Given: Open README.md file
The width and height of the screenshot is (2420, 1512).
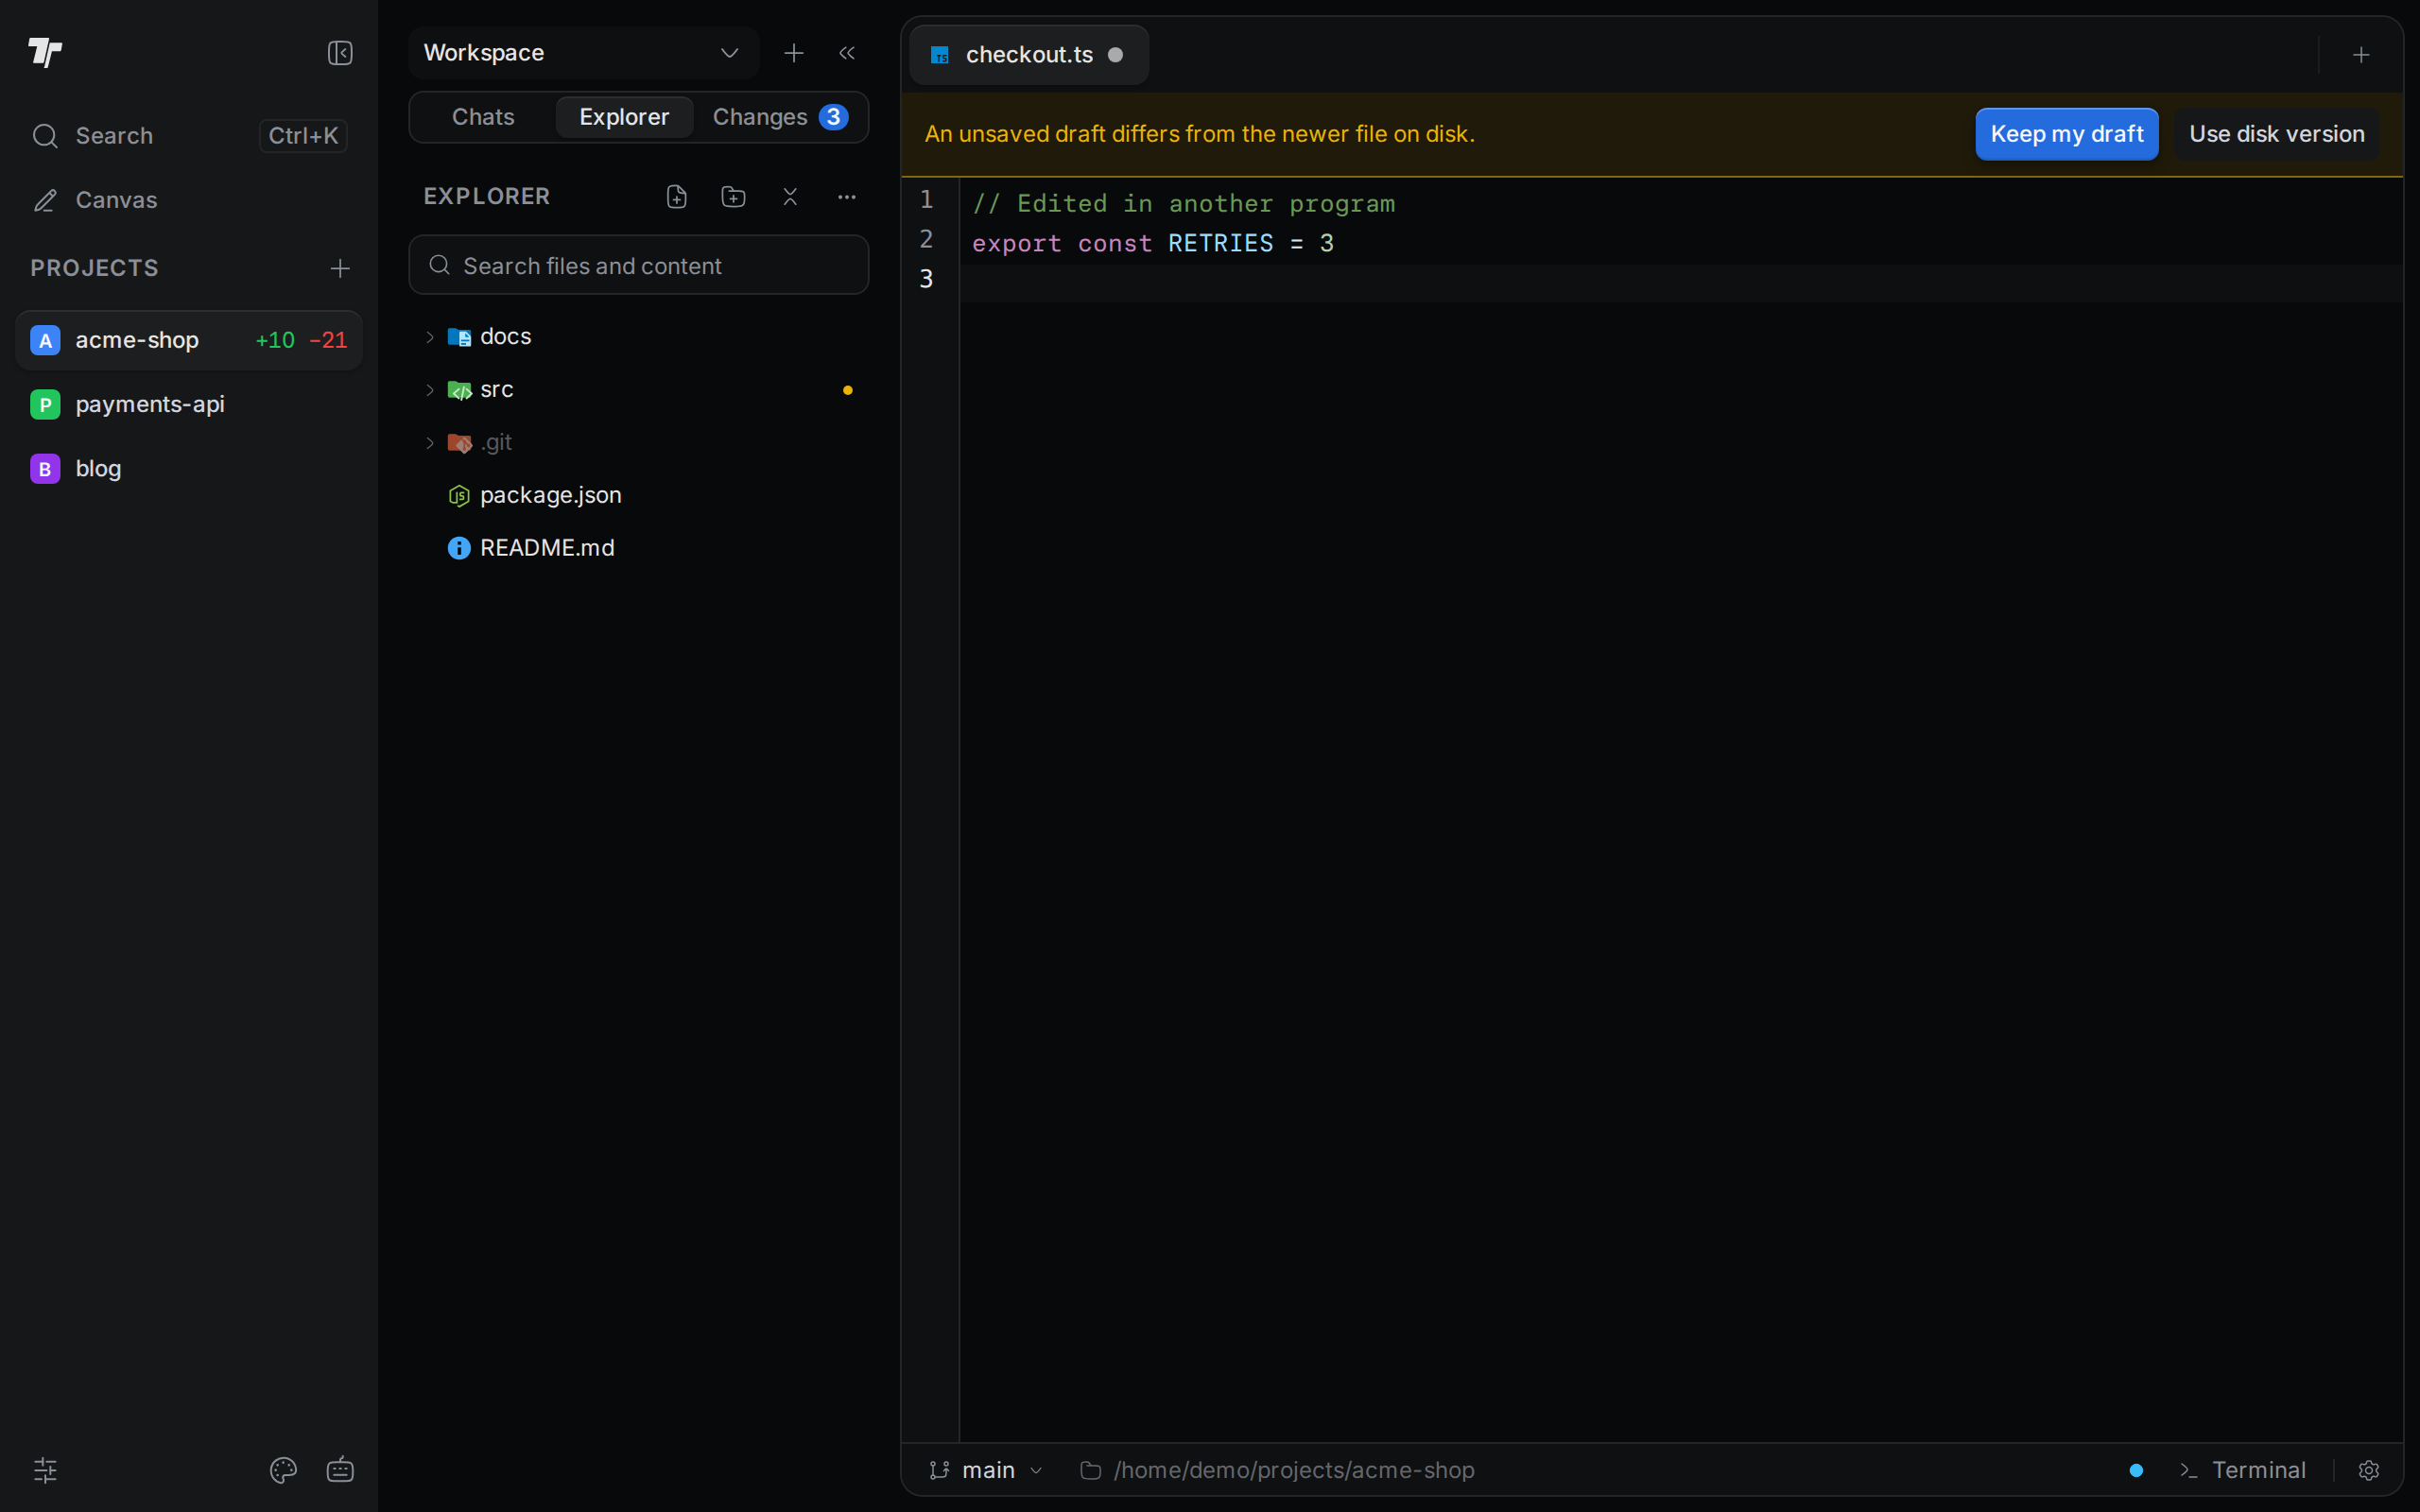Looking at the screenshot, I should [x=639, y=548].
